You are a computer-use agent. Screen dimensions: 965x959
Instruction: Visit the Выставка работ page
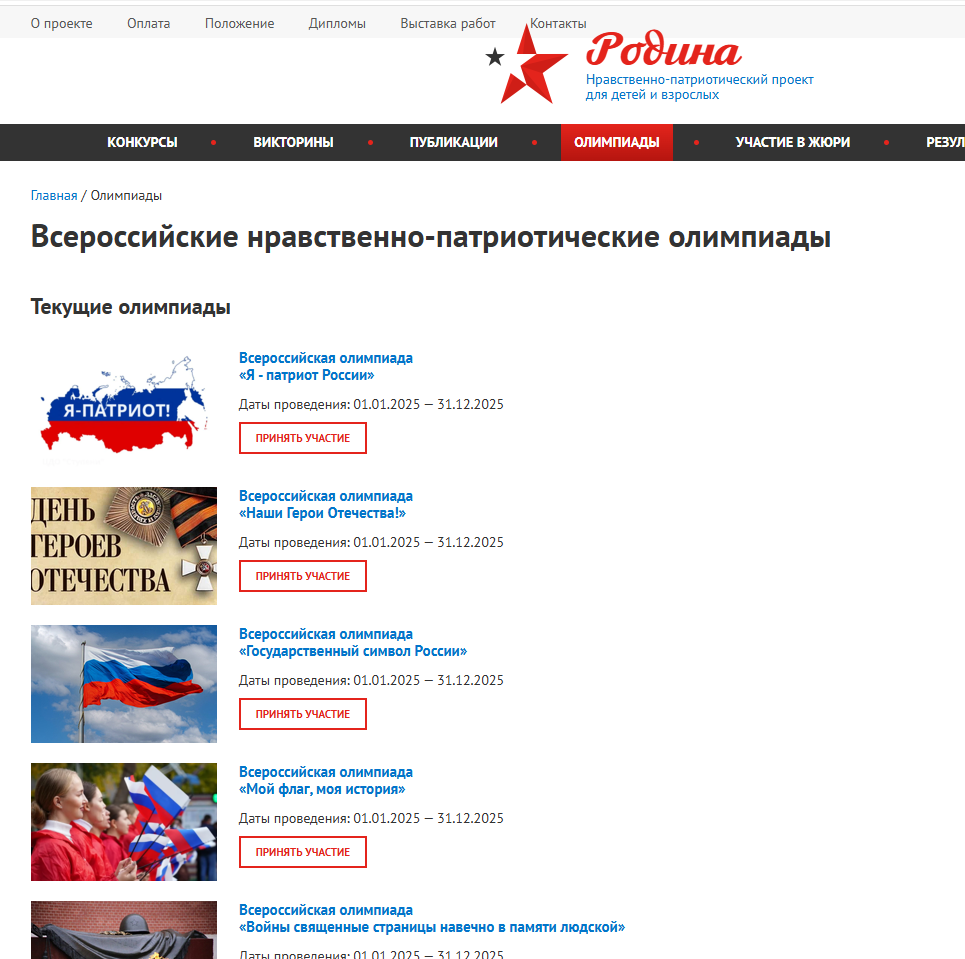(x=447, y=23)
